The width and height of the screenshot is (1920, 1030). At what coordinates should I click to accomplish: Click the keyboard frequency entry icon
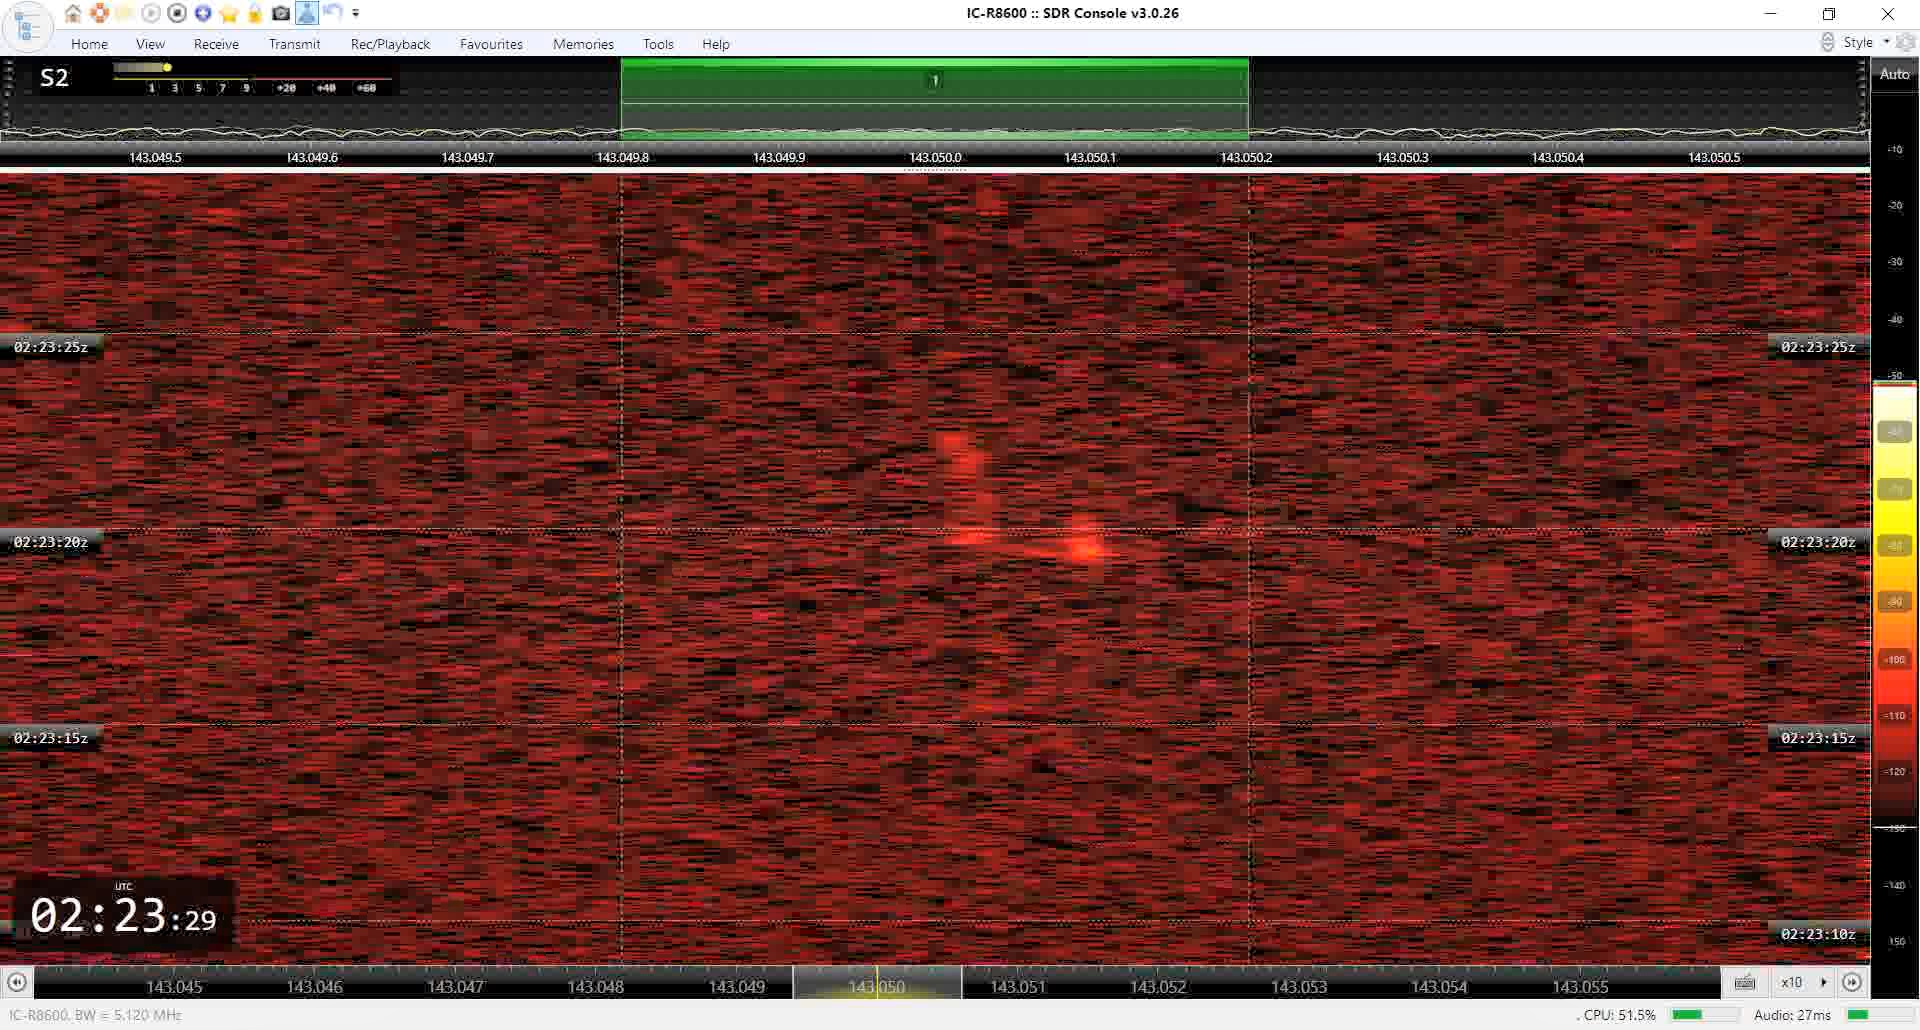[x=1745, y=982]
